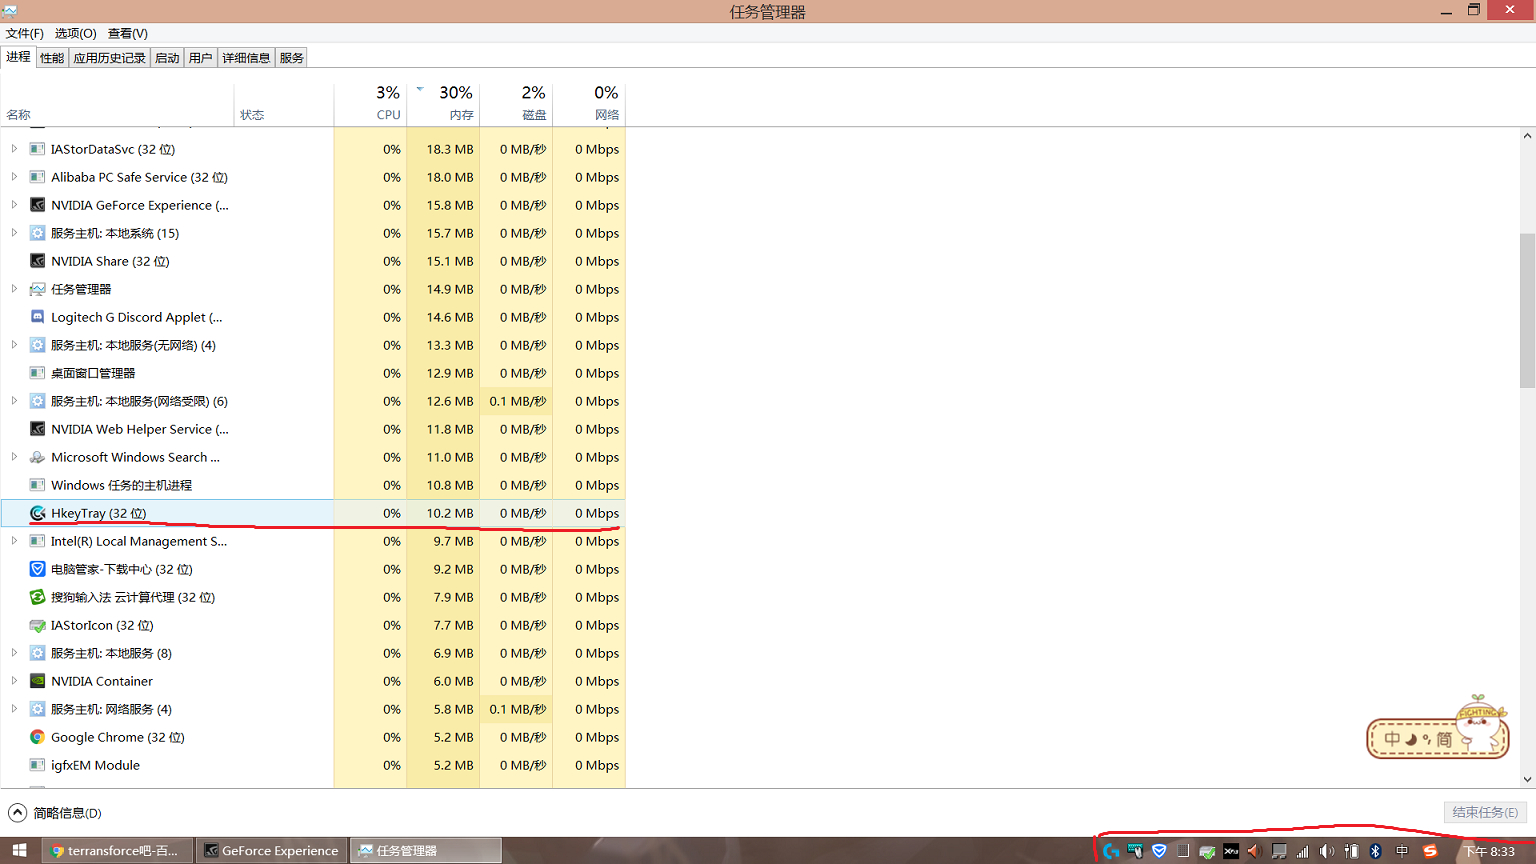Open the Tencent PC Manager shield tray icon

1159,851
